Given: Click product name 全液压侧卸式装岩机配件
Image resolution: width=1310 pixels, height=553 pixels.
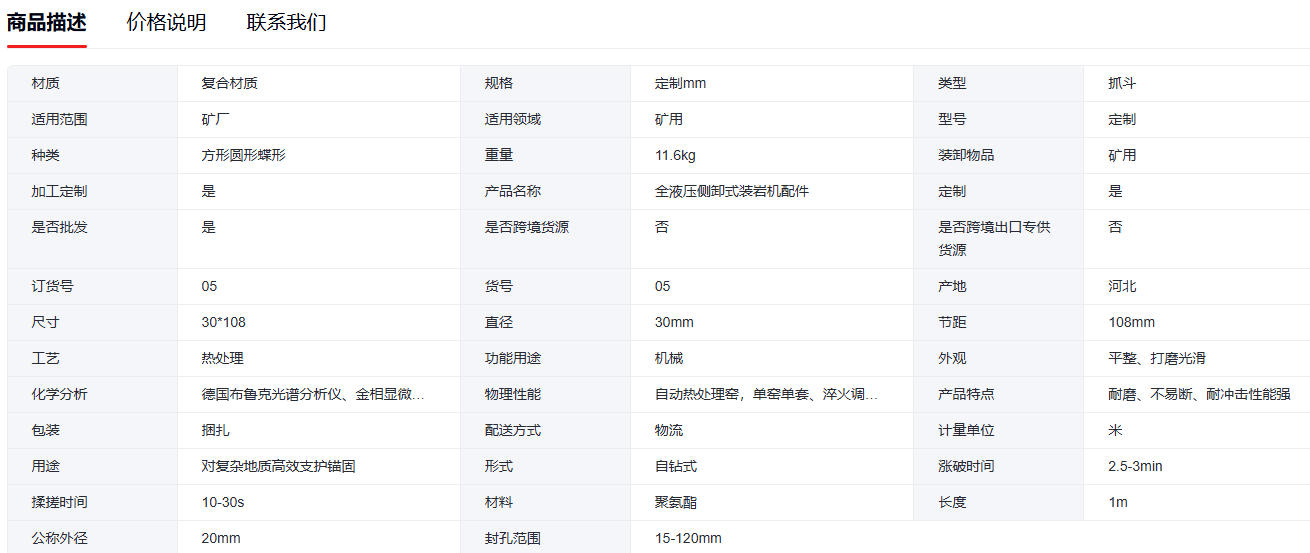Looking at the screenshot, I should click(731, 191).
